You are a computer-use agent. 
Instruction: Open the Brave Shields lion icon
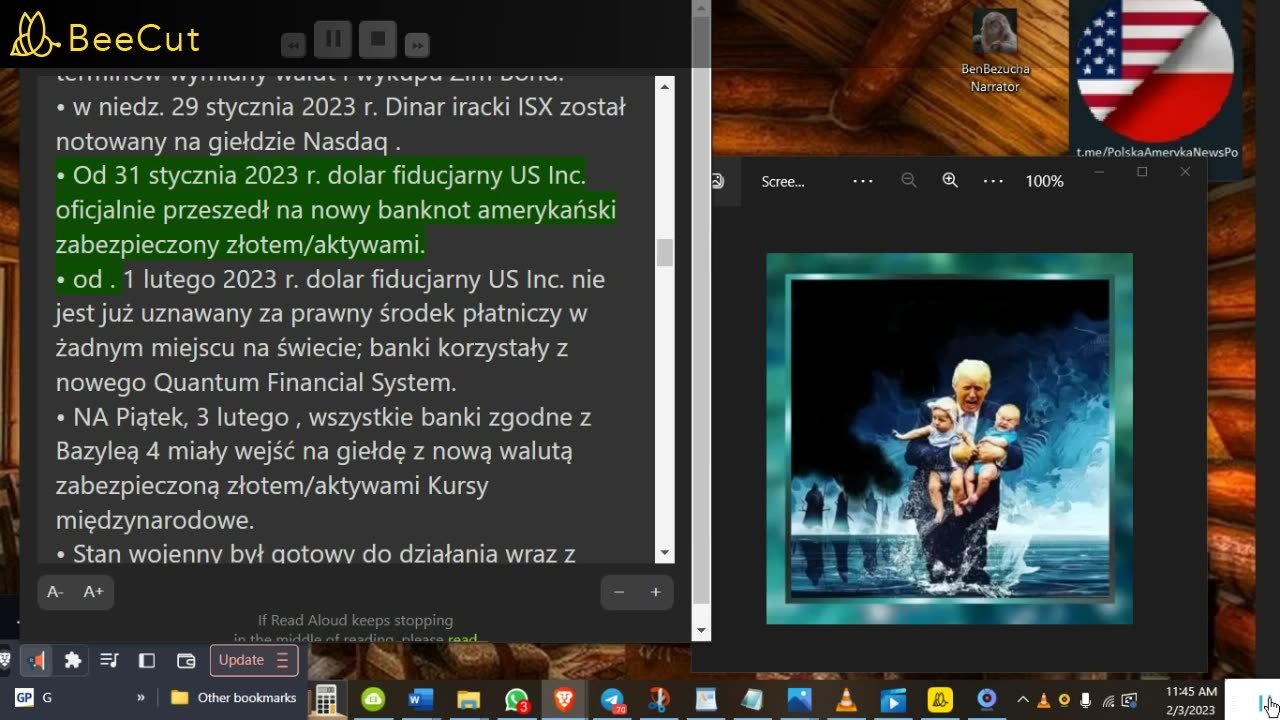point(5,660)
